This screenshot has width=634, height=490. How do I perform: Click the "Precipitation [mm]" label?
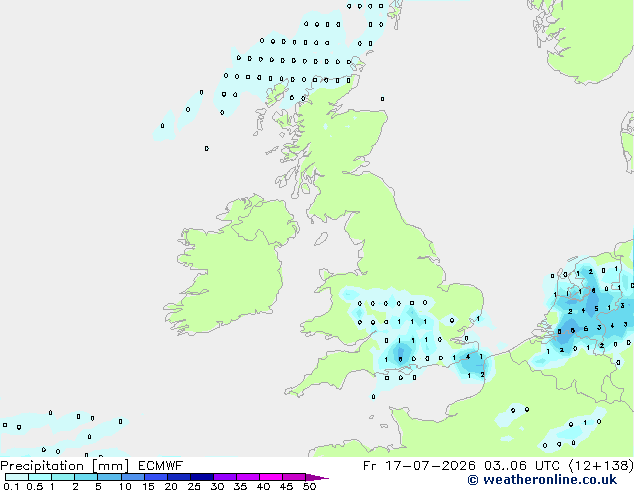pos(64,466)
